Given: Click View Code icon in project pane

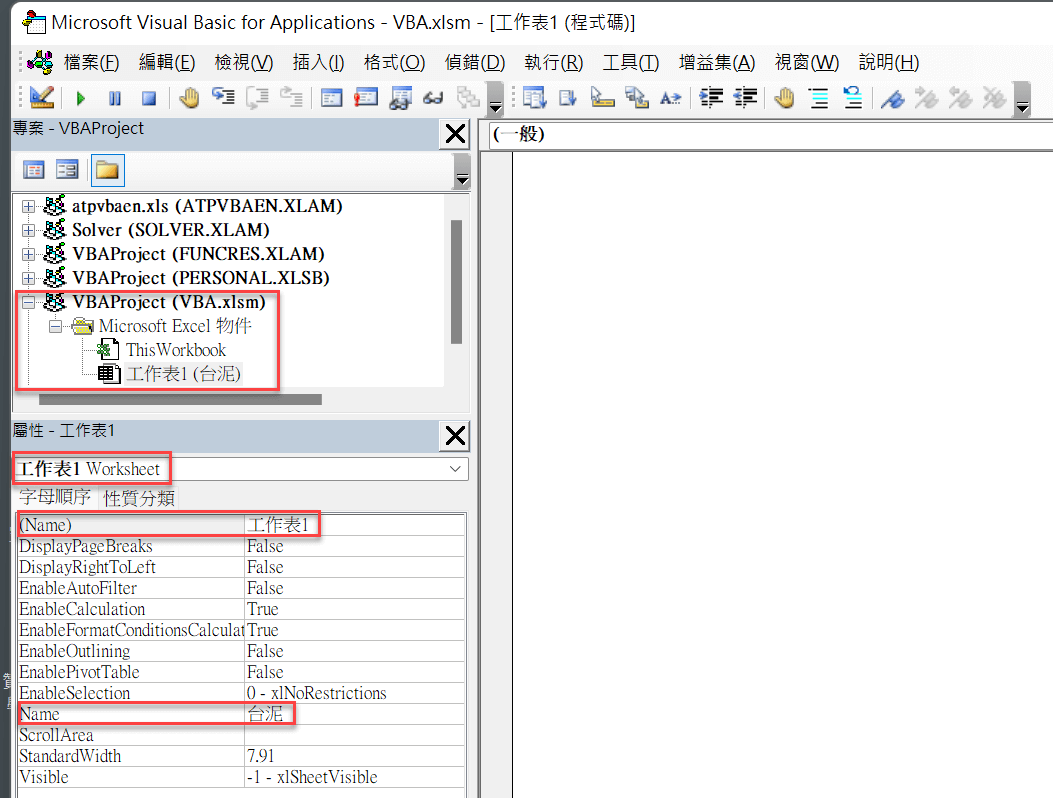Looking at the screenshot, I should point(34,169).
